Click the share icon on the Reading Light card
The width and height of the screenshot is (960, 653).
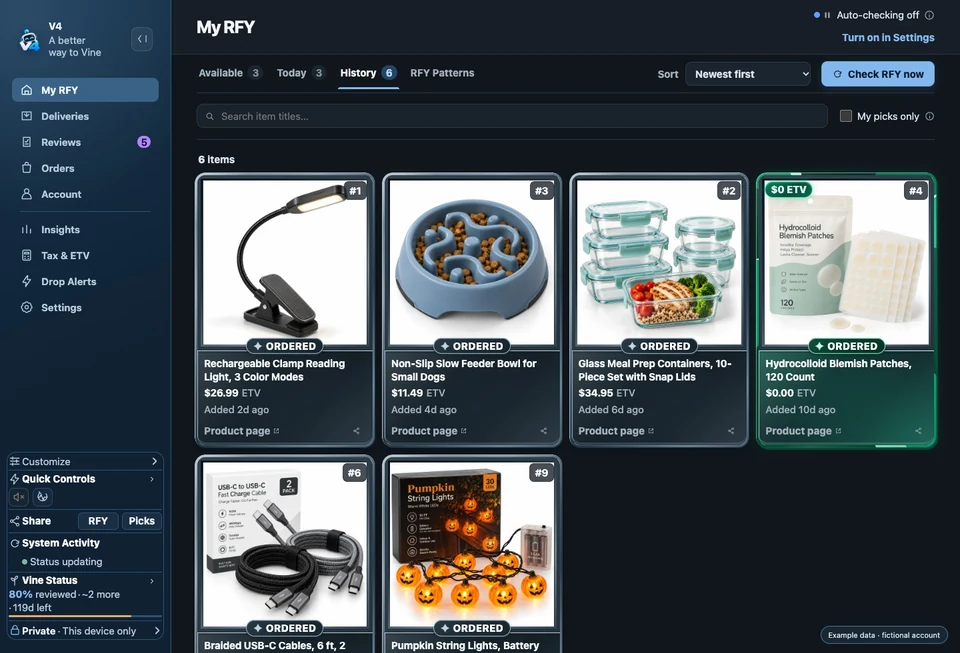(356, 431)
